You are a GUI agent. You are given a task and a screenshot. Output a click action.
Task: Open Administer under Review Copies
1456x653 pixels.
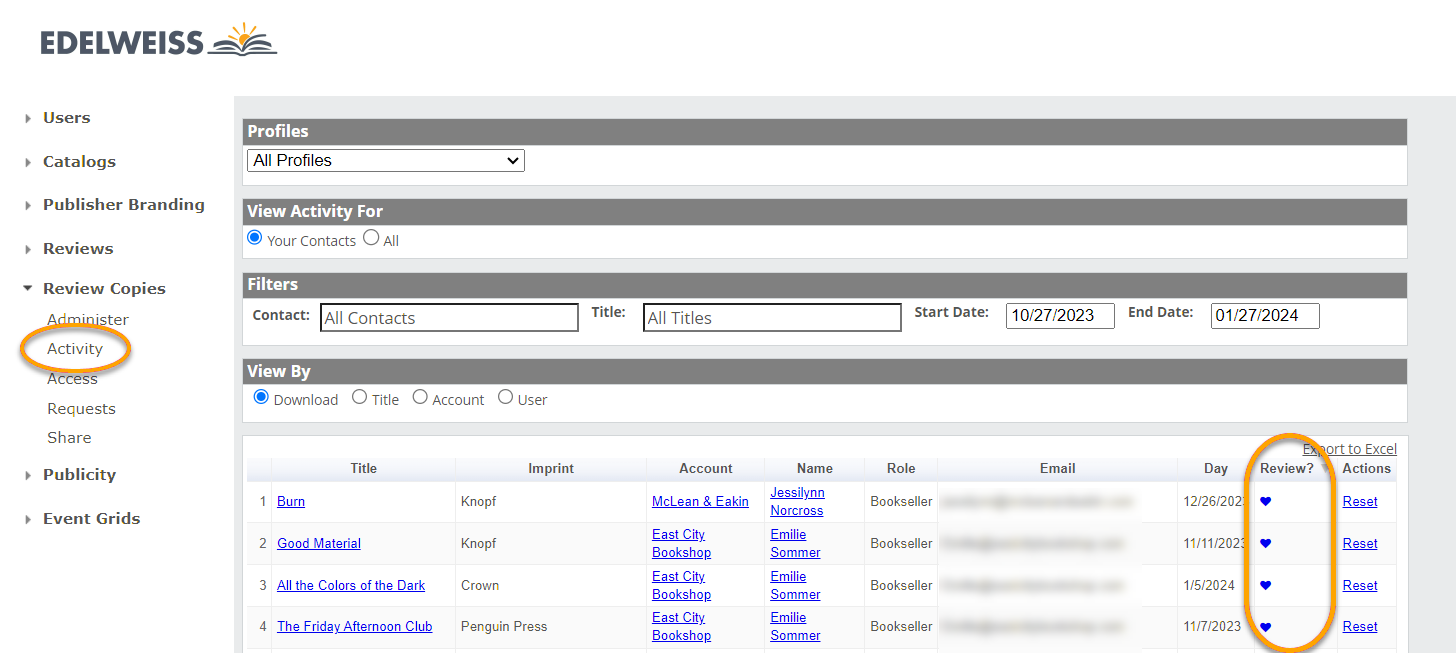pyautogui.click(x=88, y=320)
